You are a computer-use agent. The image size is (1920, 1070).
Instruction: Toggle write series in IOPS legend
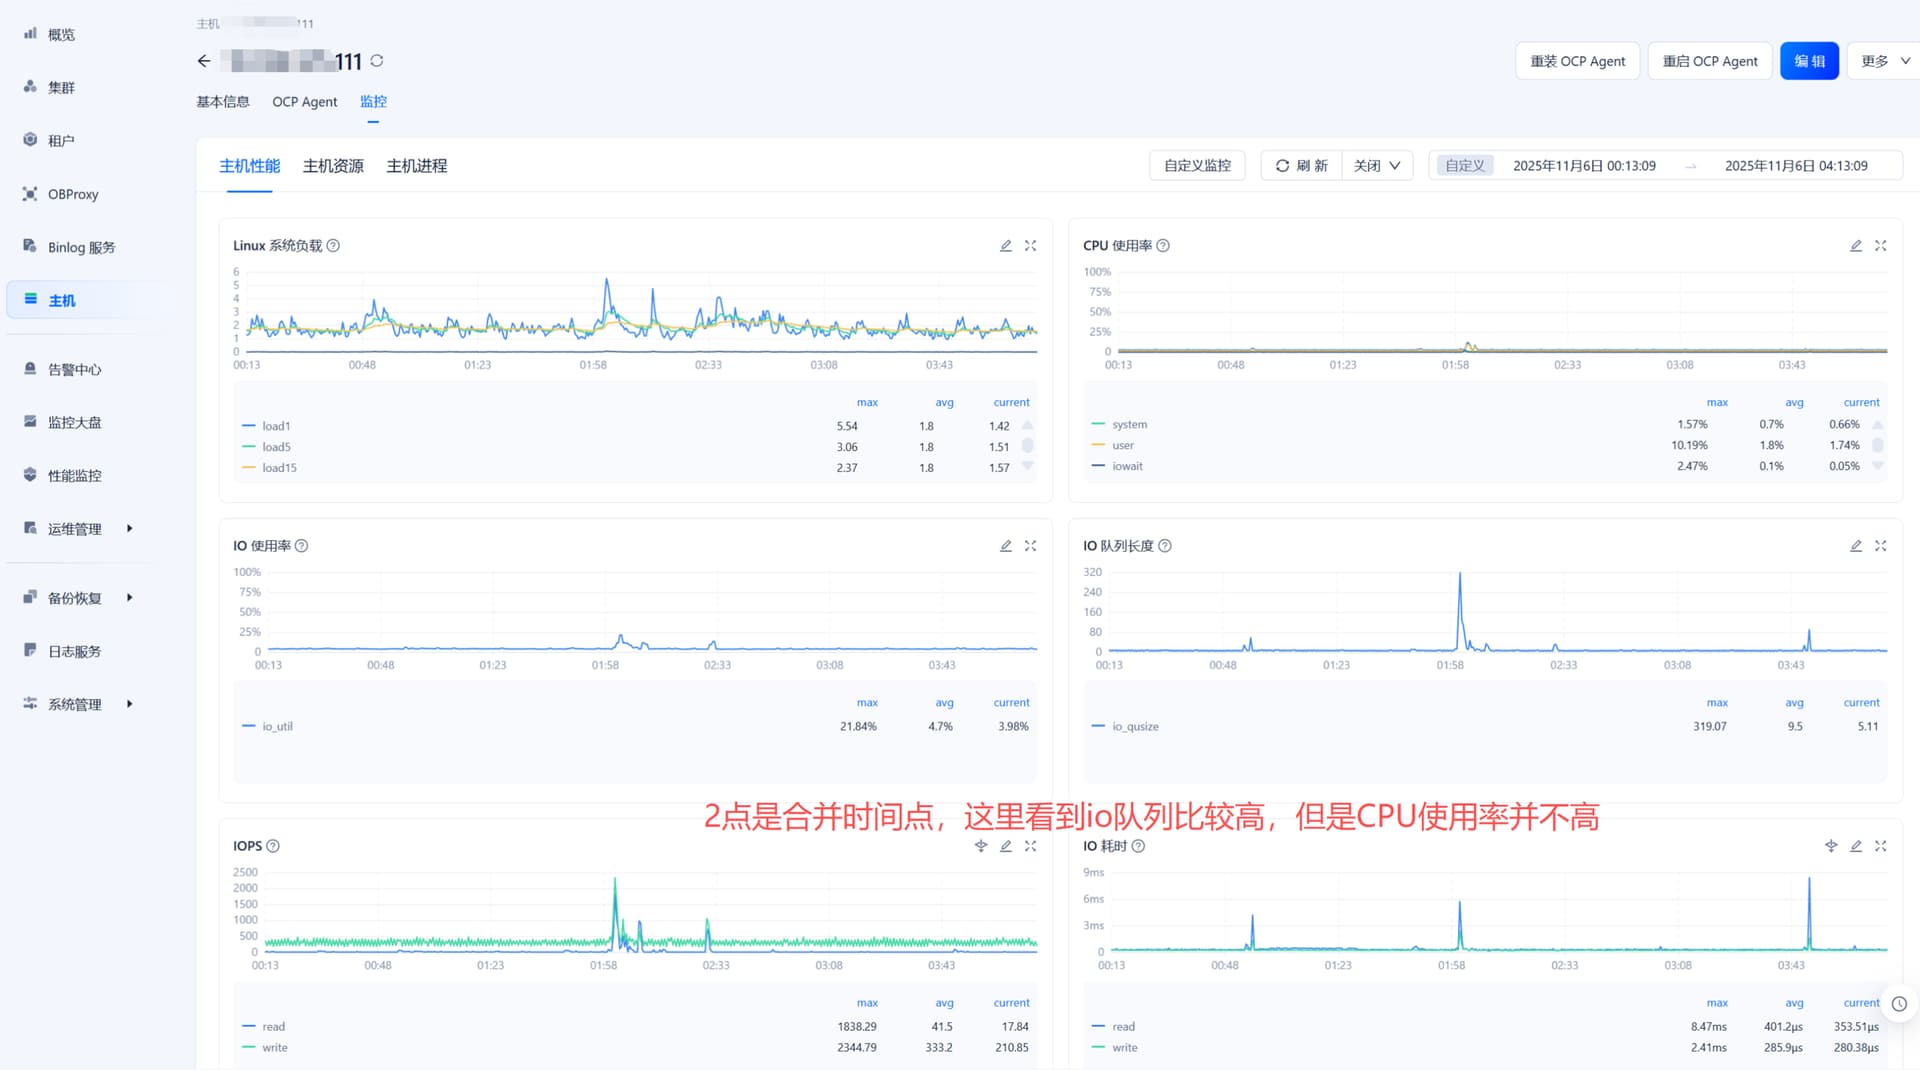pyautogui.click(x=274, y=1047)
